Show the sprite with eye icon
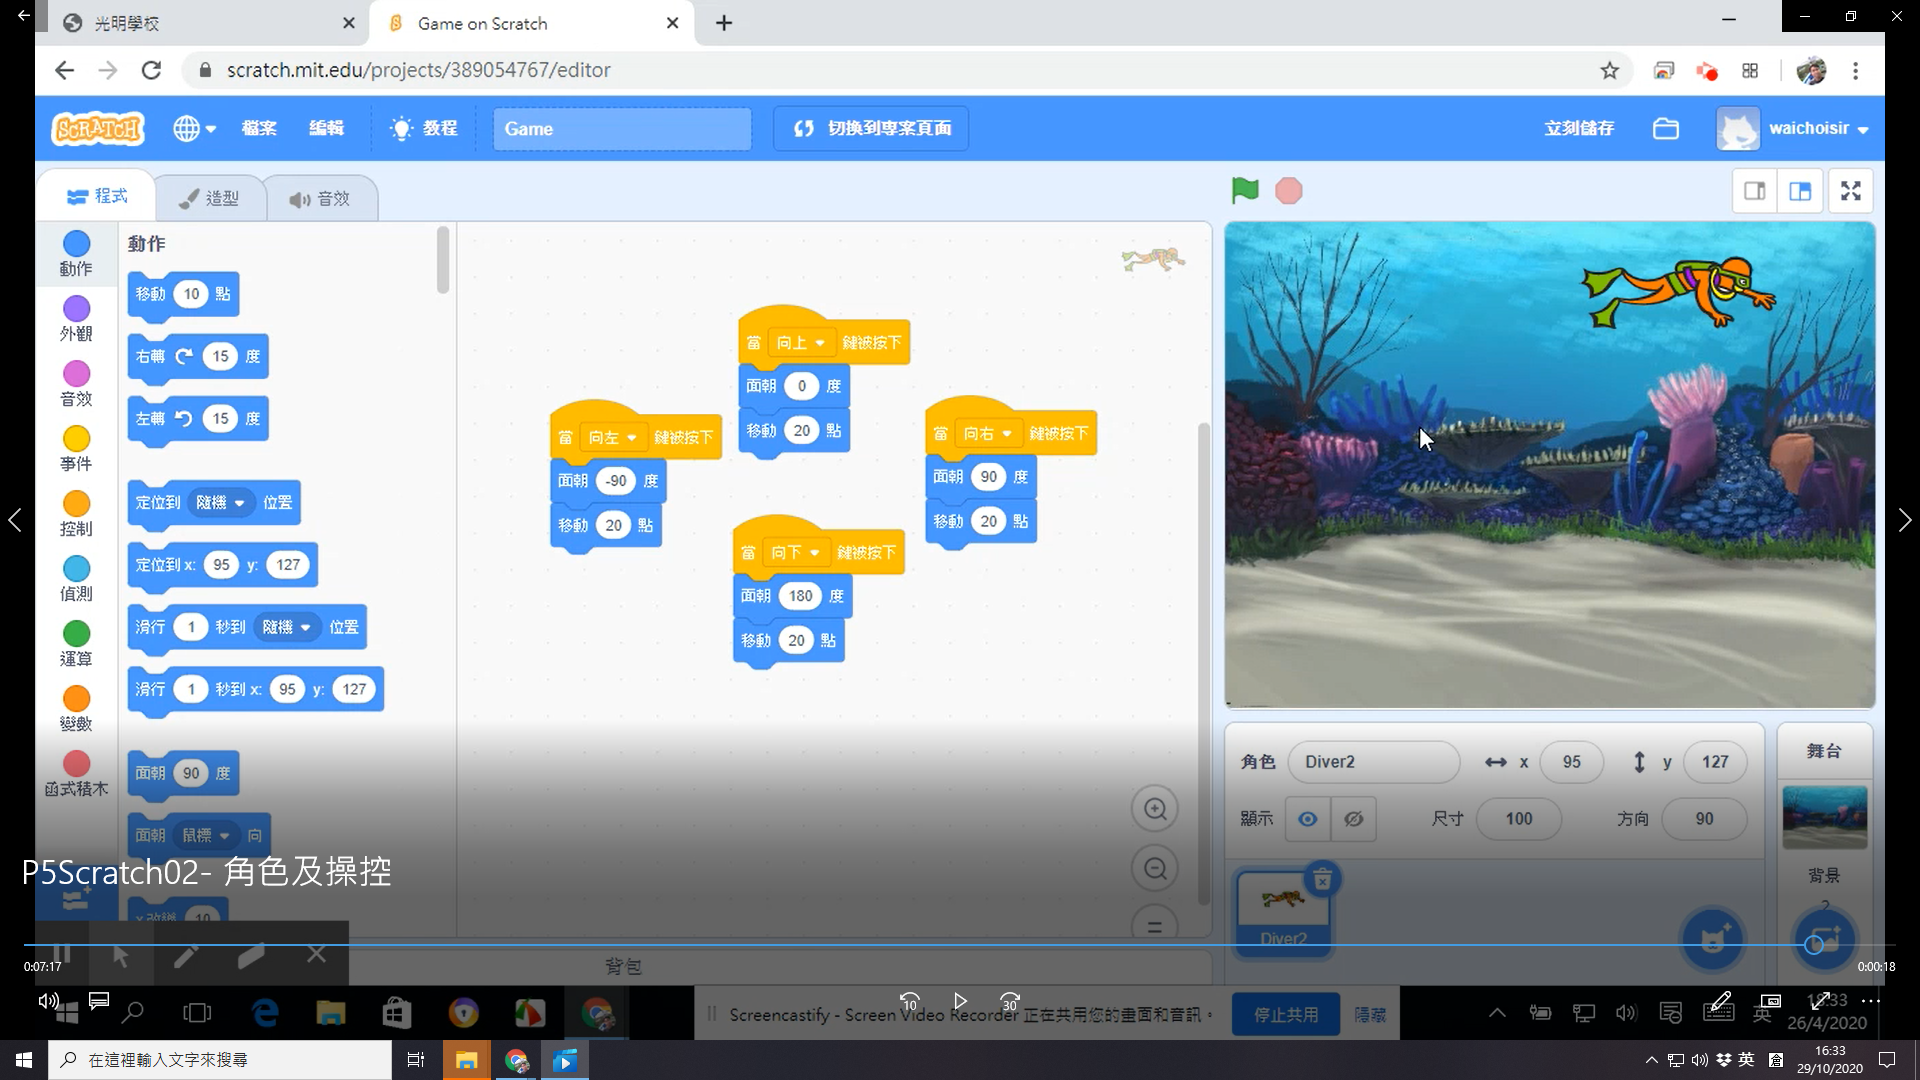This screenshot has height=1080, width=1920. point(1307,819)
